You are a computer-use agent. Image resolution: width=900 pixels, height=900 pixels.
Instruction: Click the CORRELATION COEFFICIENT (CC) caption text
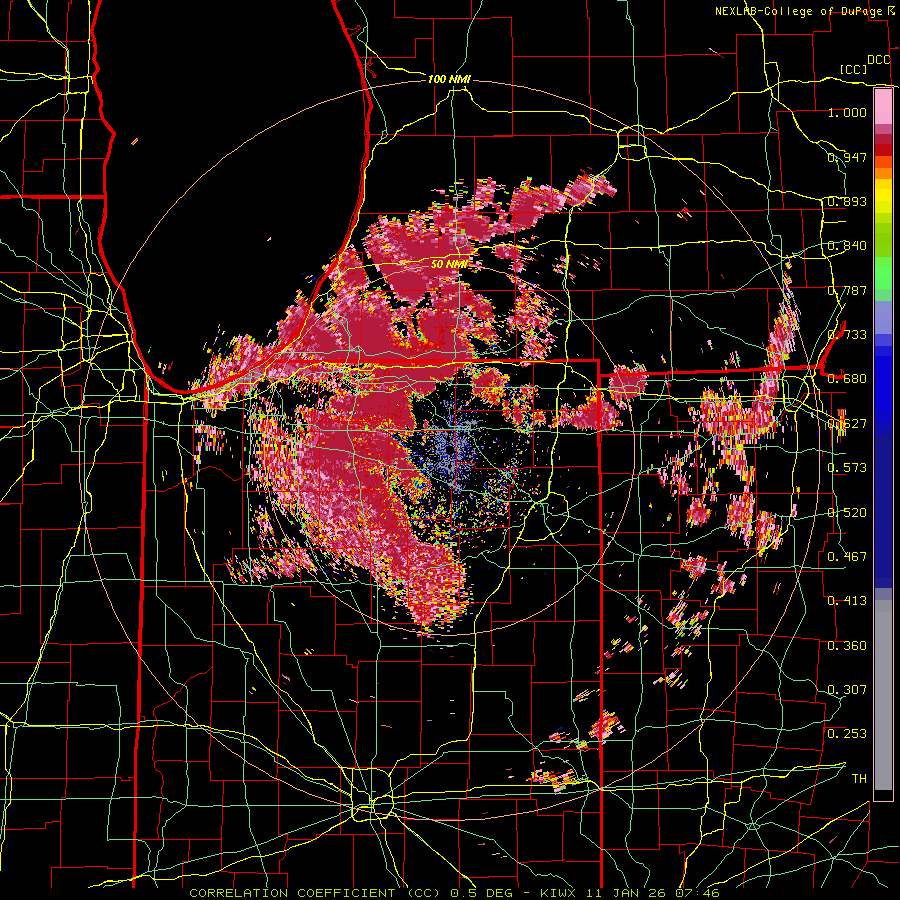(x=315, y=893)
